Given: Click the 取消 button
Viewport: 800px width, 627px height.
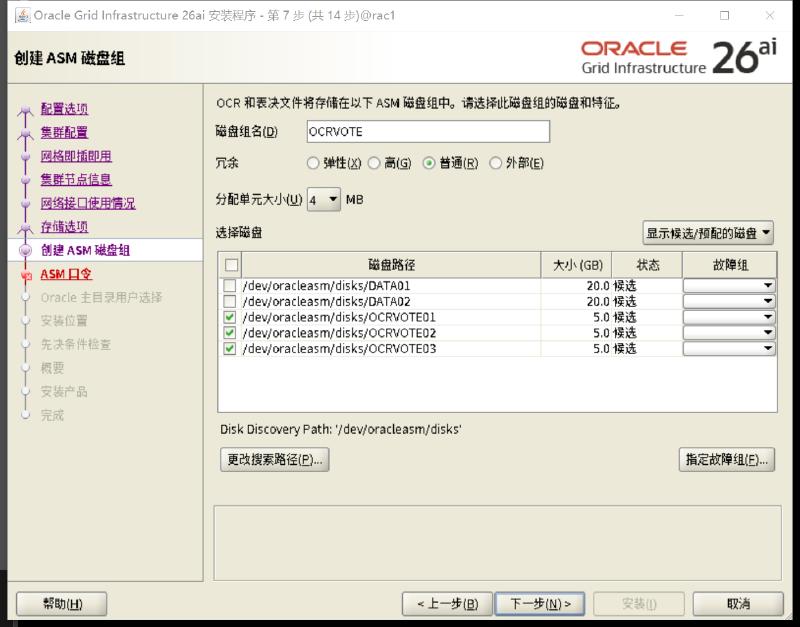Looking at the screenshot, I should [738, 604].
